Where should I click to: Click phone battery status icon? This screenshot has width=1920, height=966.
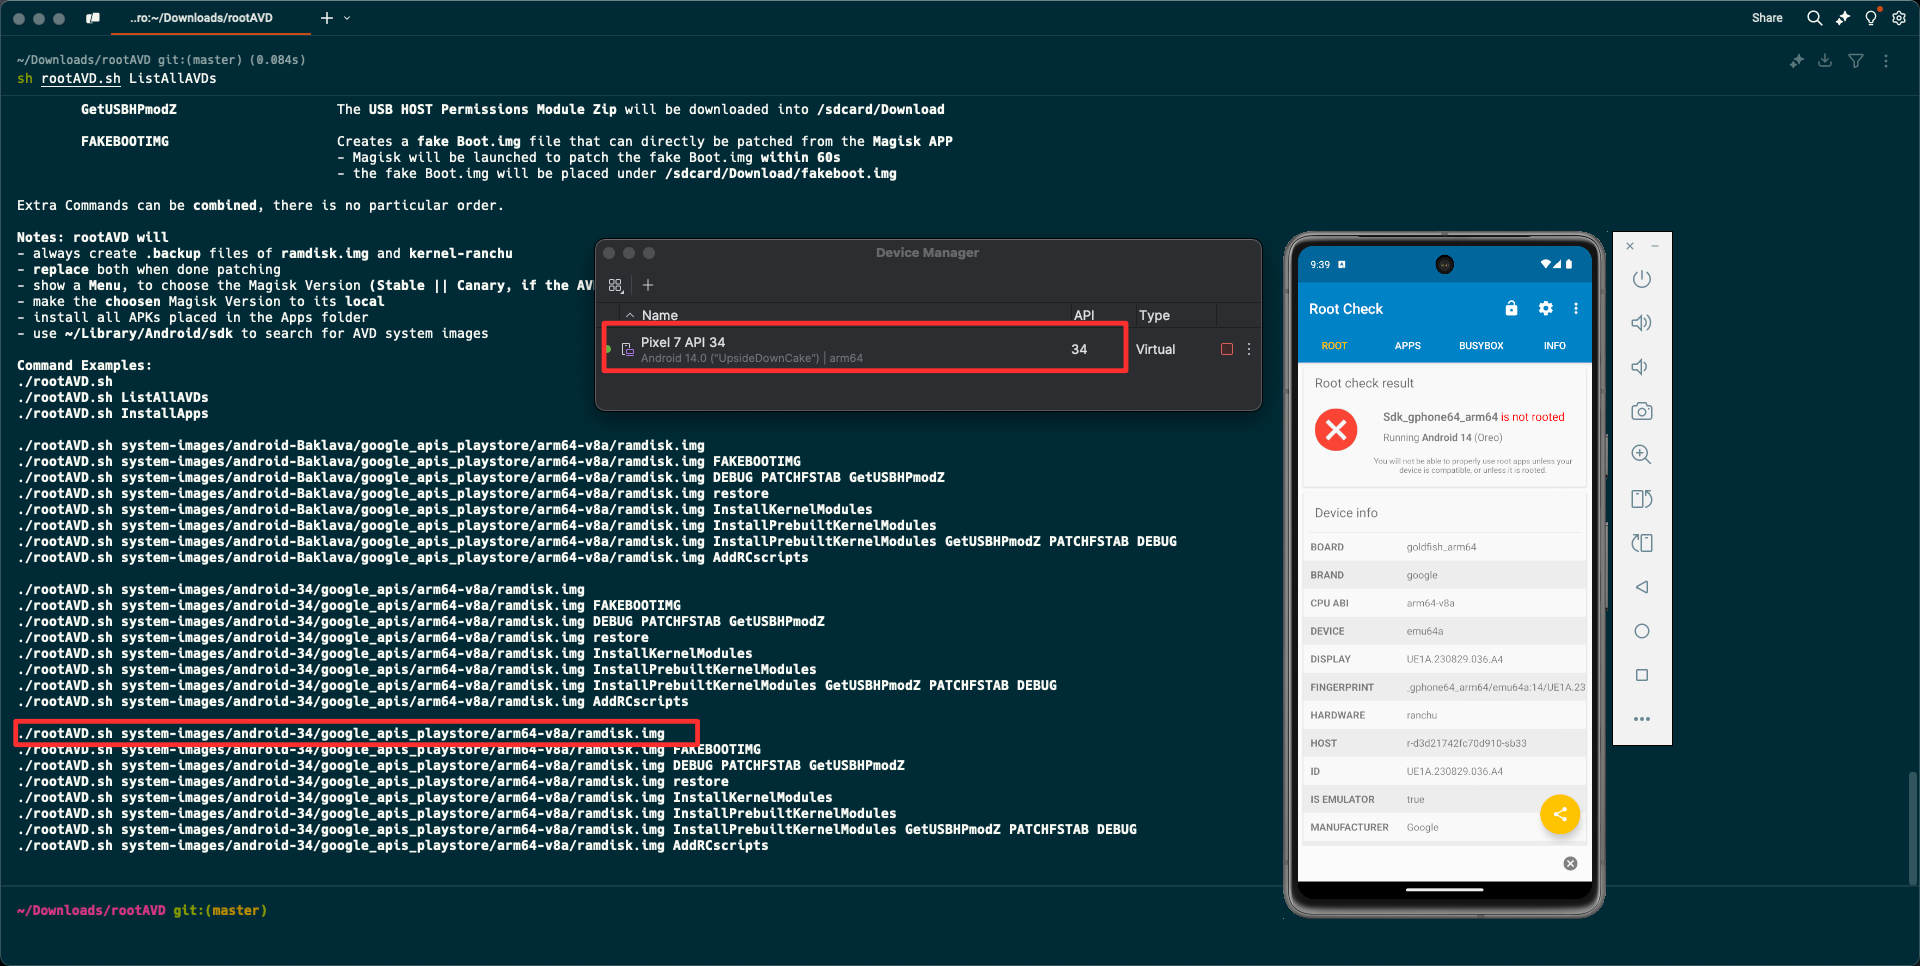click(x=1569, y=264)
